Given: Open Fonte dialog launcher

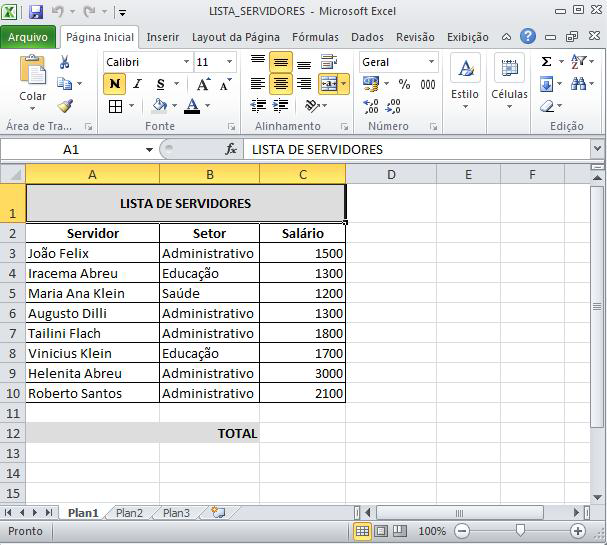Looking at the screenshot, I should (x=231, y=127).
